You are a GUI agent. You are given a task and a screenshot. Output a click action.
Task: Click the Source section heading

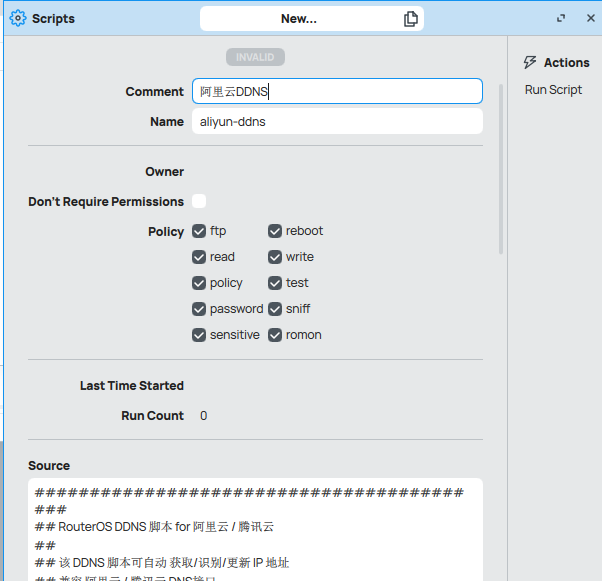coord(49,465)
